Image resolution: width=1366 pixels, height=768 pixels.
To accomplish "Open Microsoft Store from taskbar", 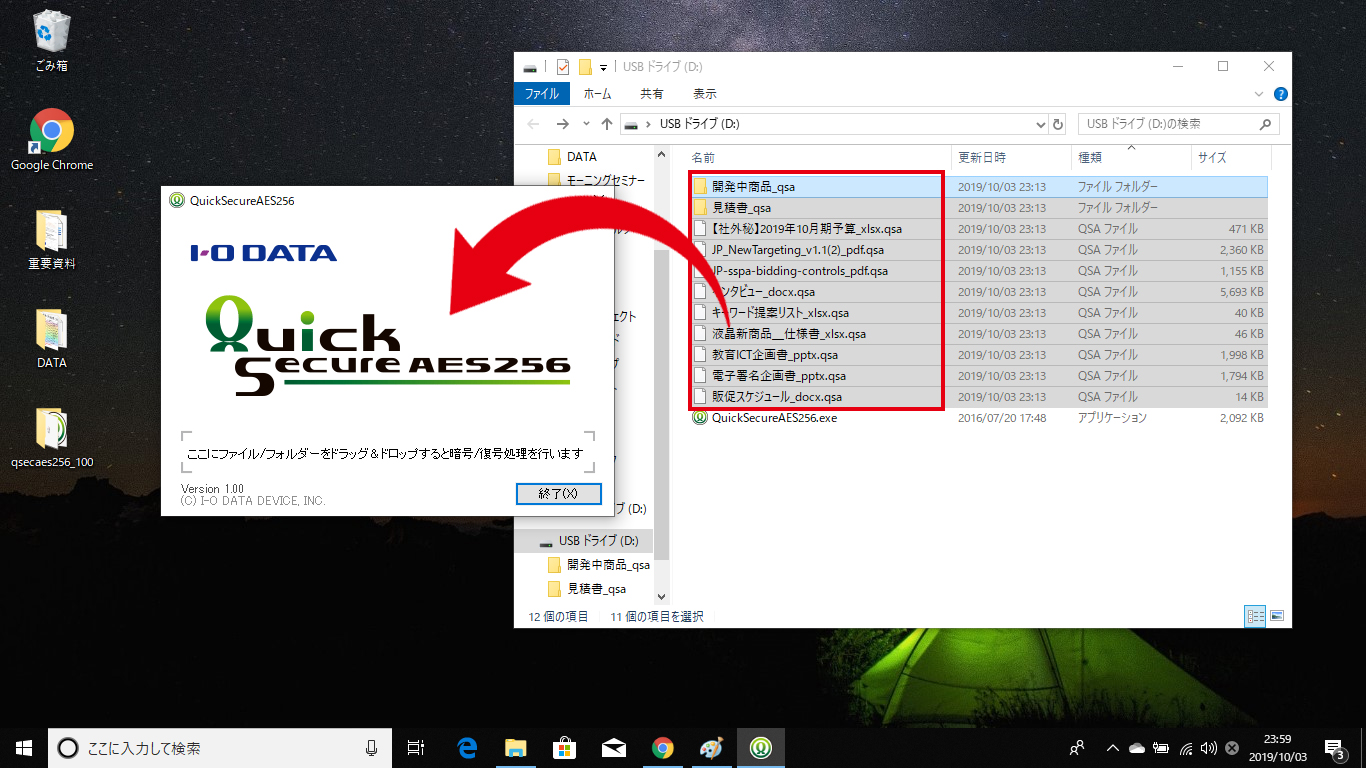I will [x=564, y=747].
